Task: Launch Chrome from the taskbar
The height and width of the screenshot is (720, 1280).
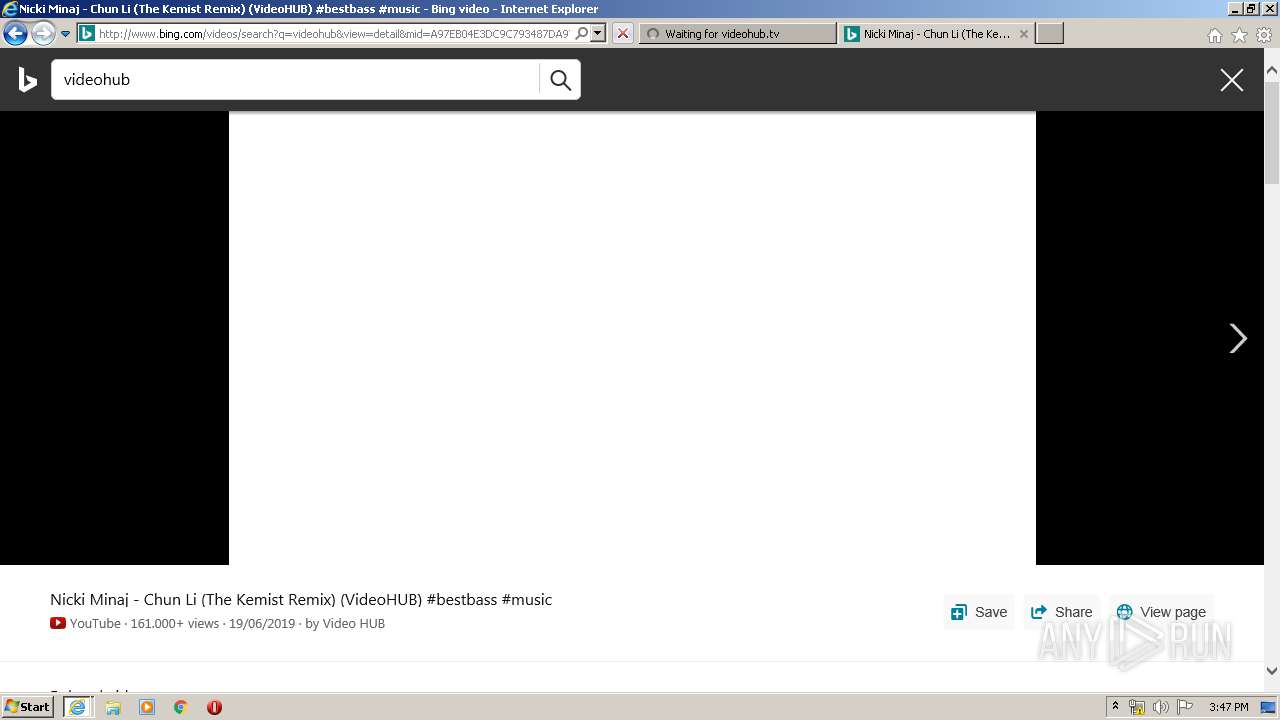Action: click(x=181, y=707)
